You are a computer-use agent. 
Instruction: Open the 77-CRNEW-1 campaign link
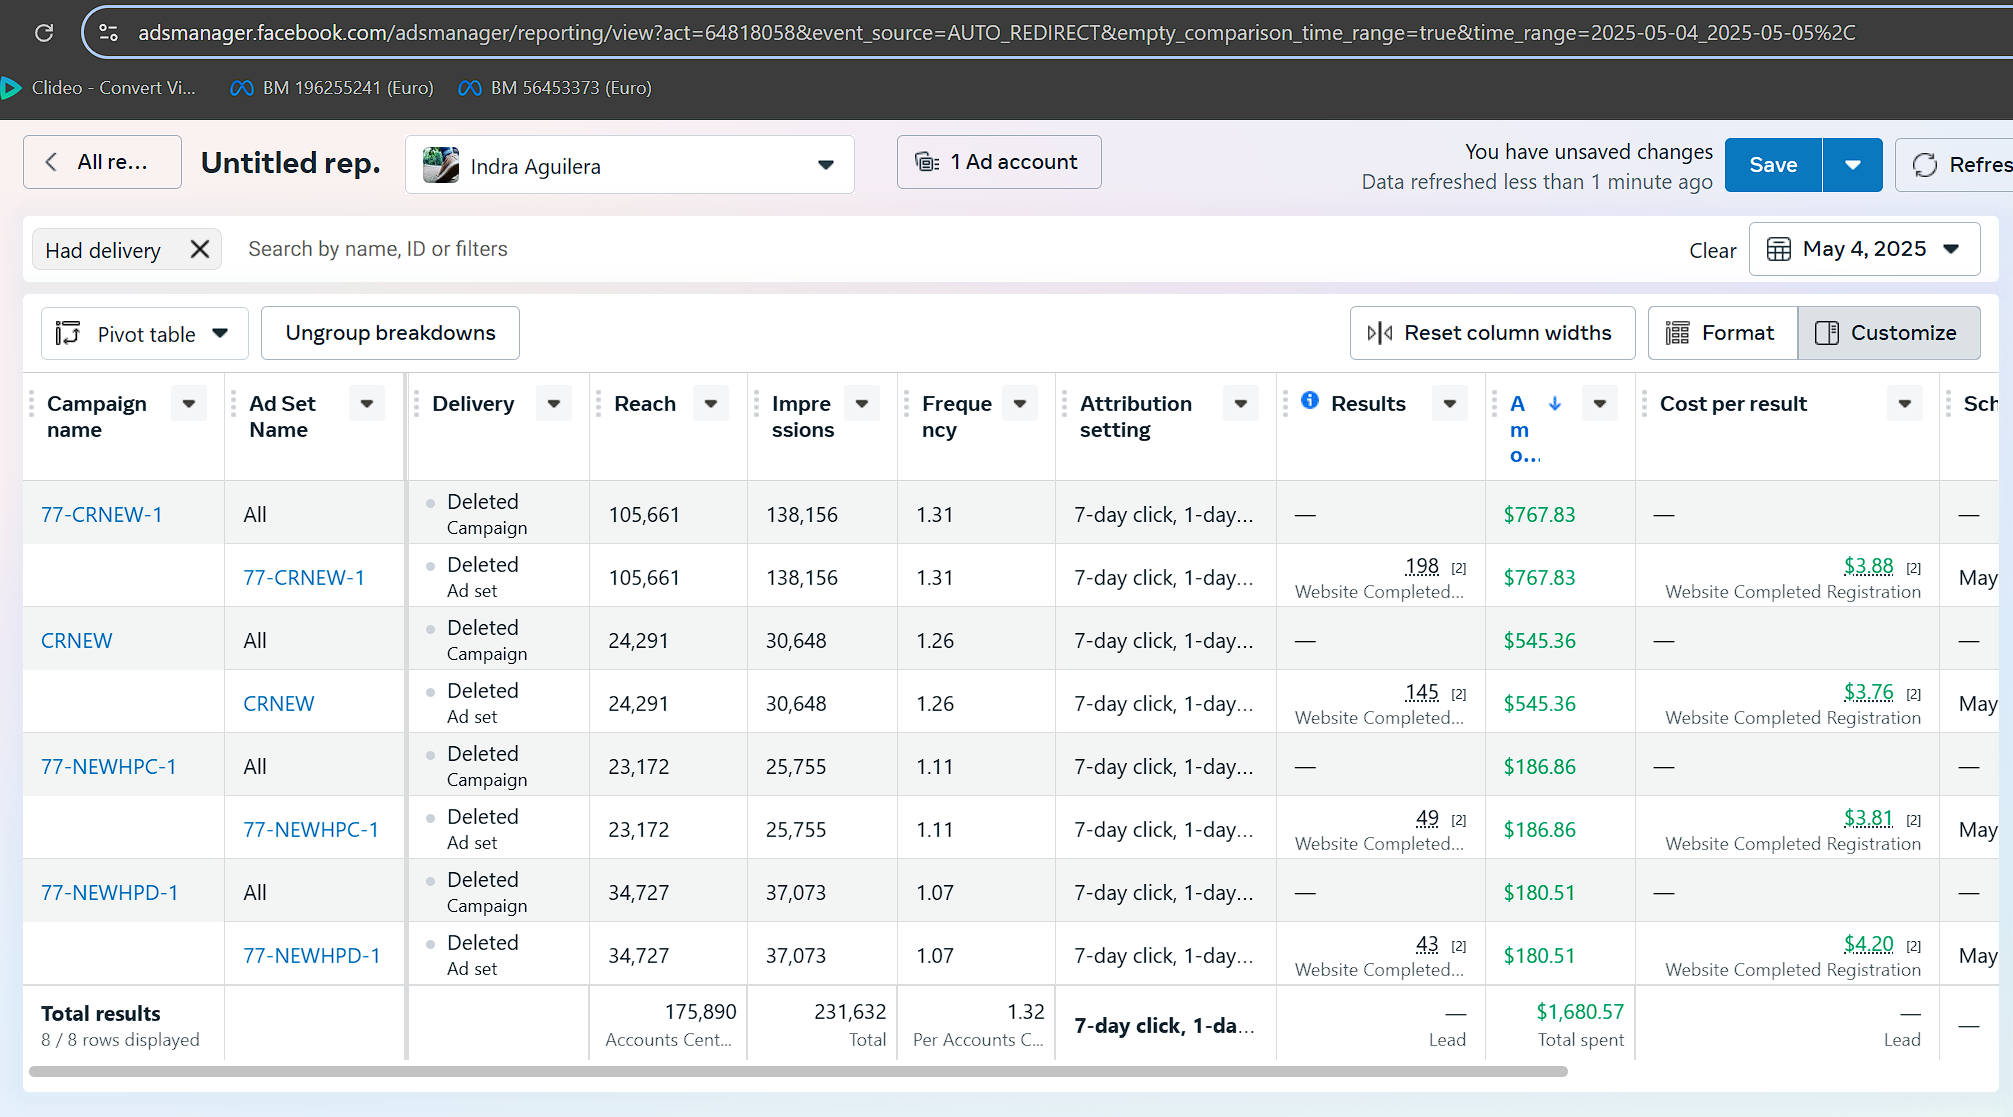101,515
